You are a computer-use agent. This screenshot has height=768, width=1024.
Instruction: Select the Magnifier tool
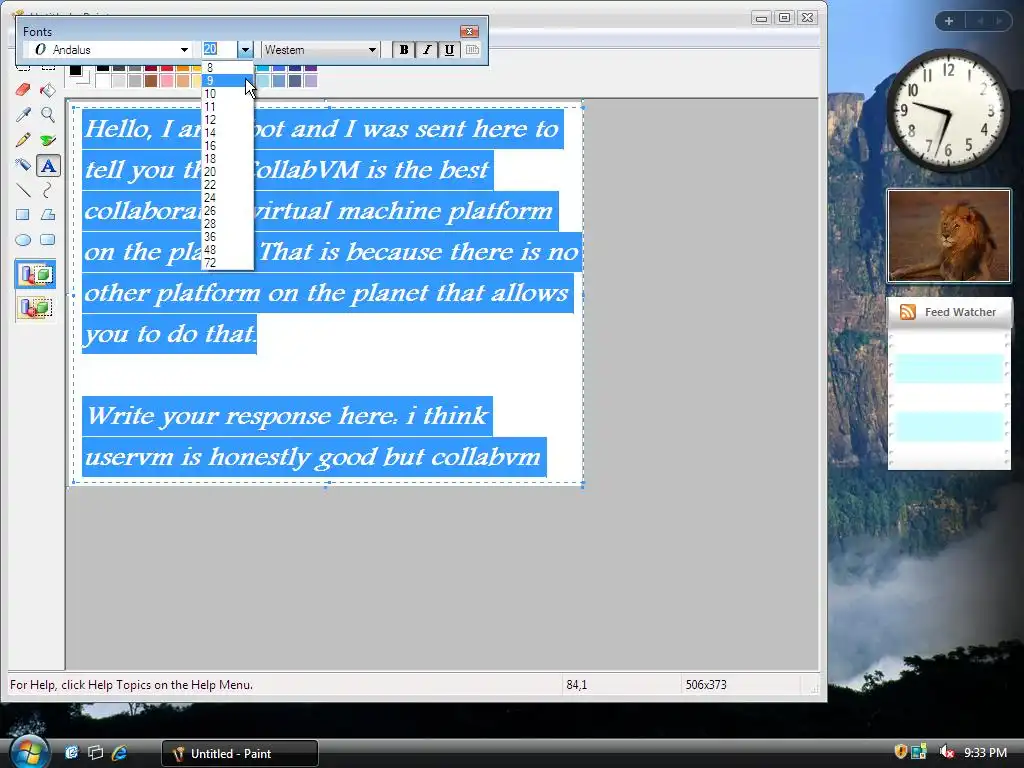coord(48,115)
